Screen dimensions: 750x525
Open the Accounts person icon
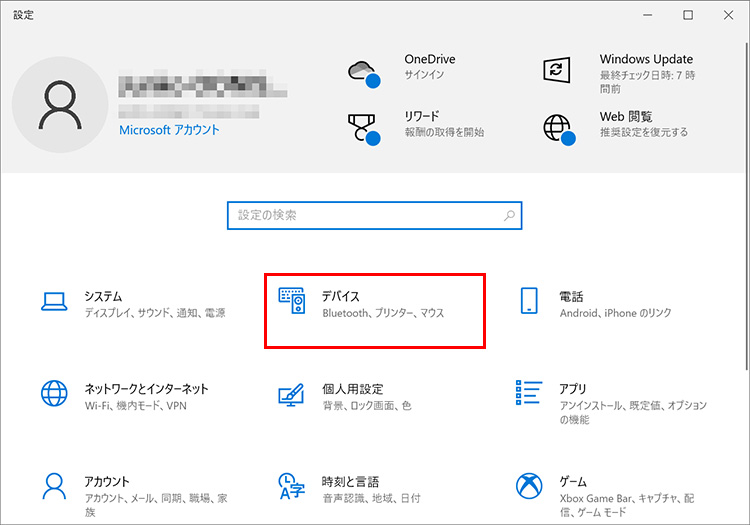[54, 487]
